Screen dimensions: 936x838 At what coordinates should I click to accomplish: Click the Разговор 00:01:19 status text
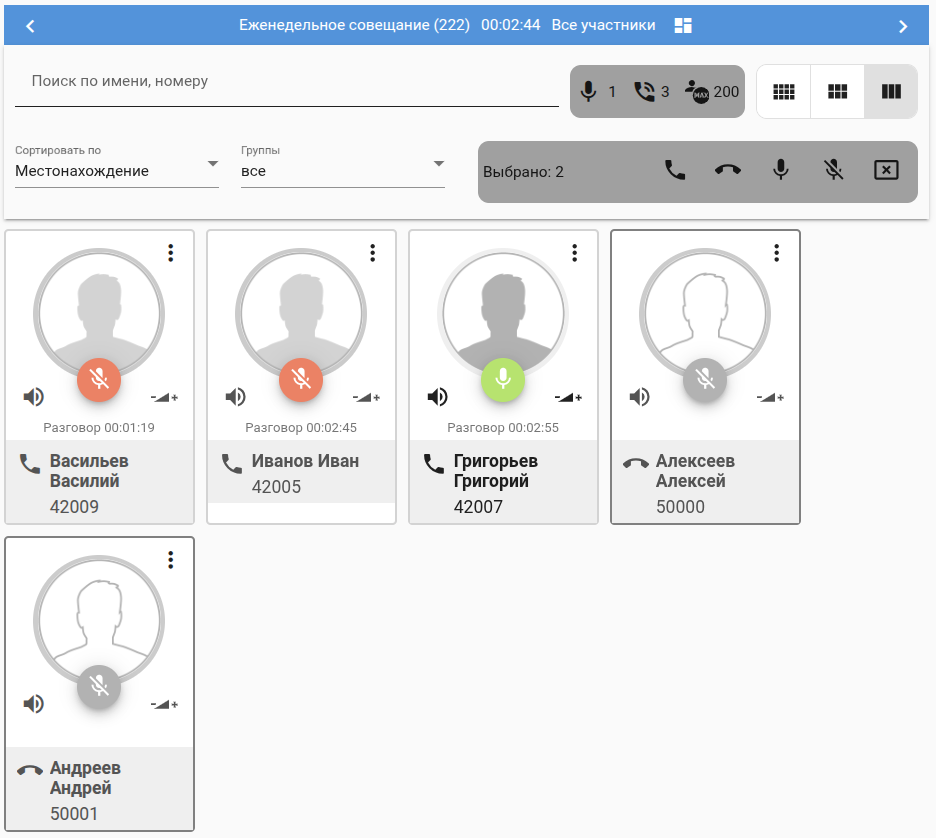99,427
